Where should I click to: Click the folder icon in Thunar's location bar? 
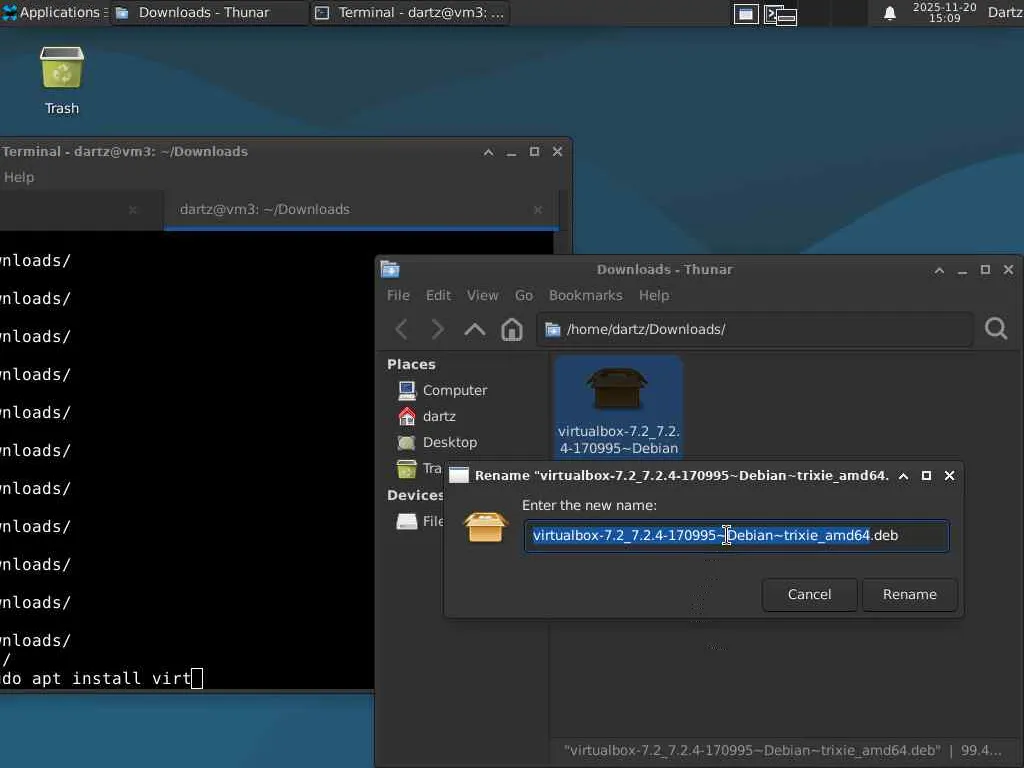[x=552, y=329]
